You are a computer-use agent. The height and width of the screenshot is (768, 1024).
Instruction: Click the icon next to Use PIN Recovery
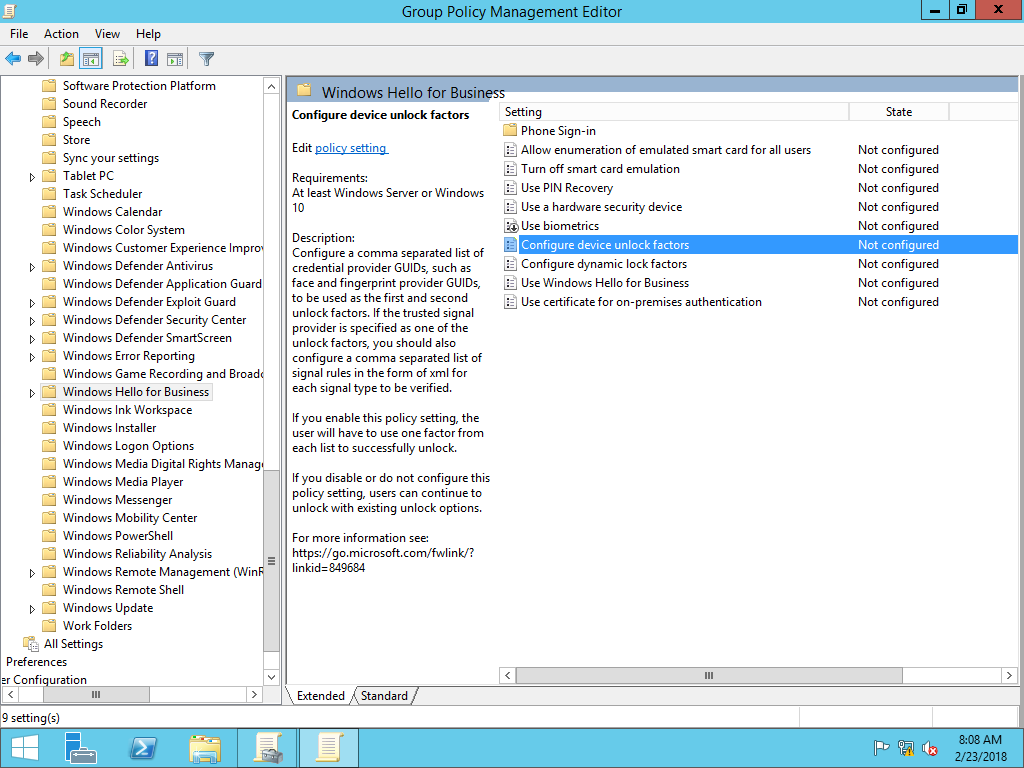511,188
